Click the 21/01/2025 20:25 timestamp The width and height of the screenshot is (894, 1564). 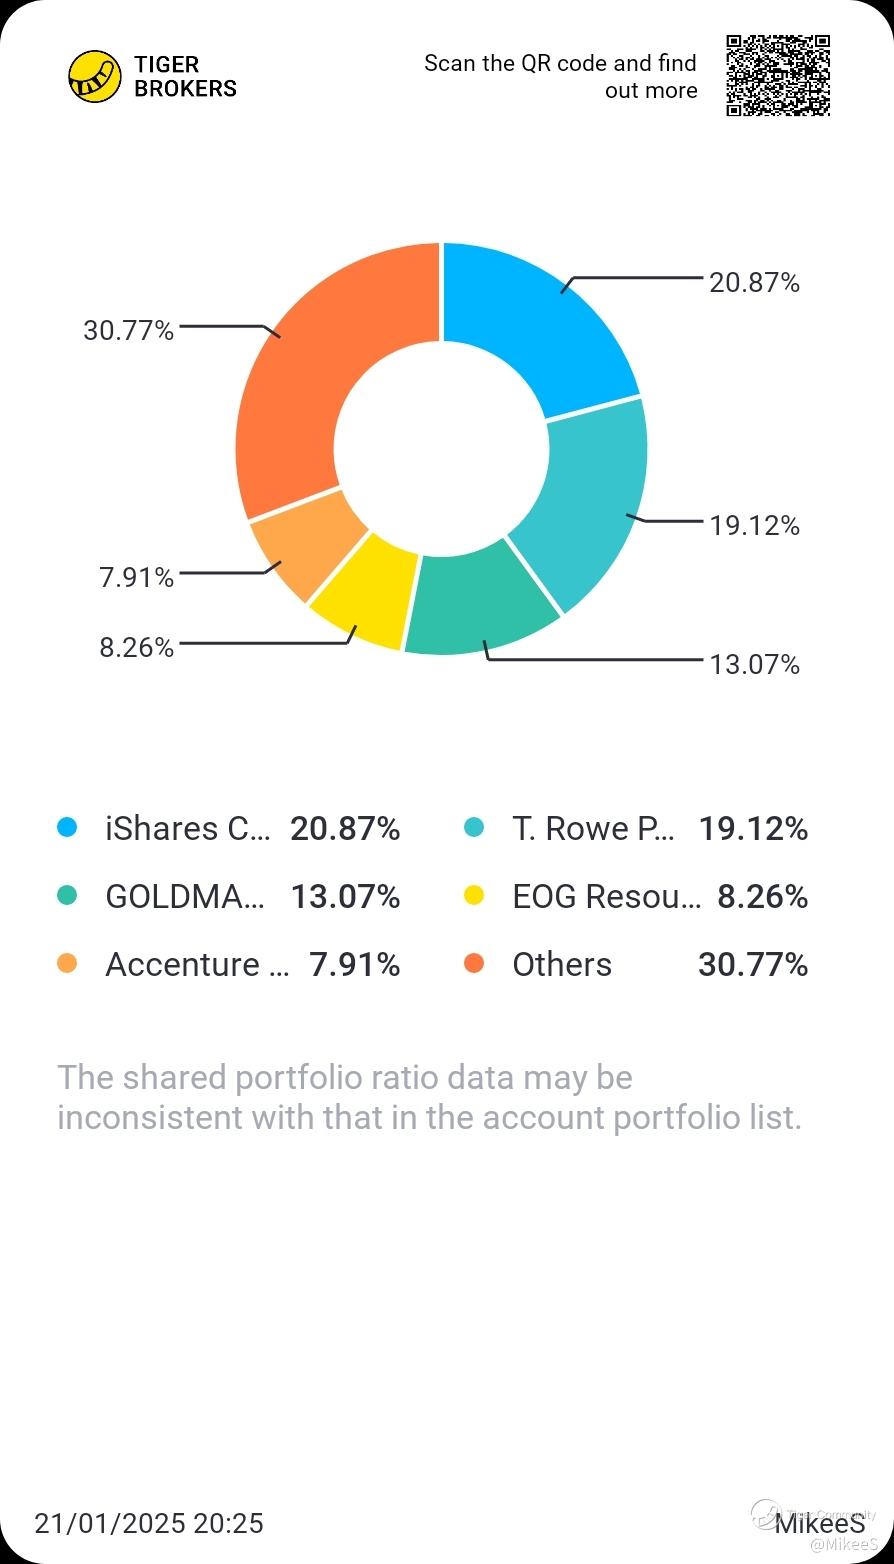point(149,1523)
